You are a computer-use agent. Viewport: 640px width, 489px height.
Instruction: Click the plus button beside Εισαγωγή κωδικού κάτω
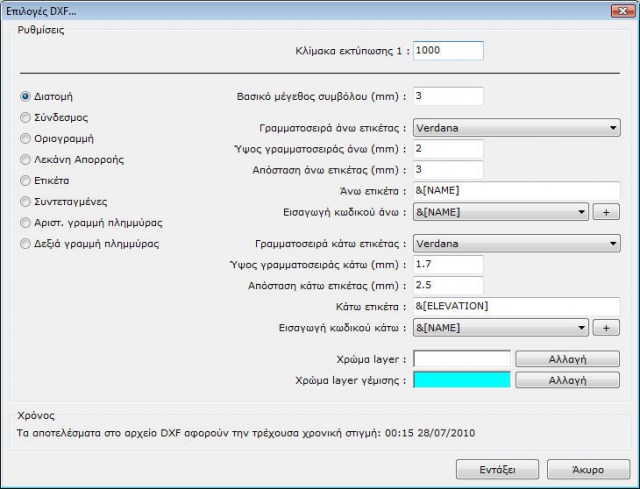[606, 328]
